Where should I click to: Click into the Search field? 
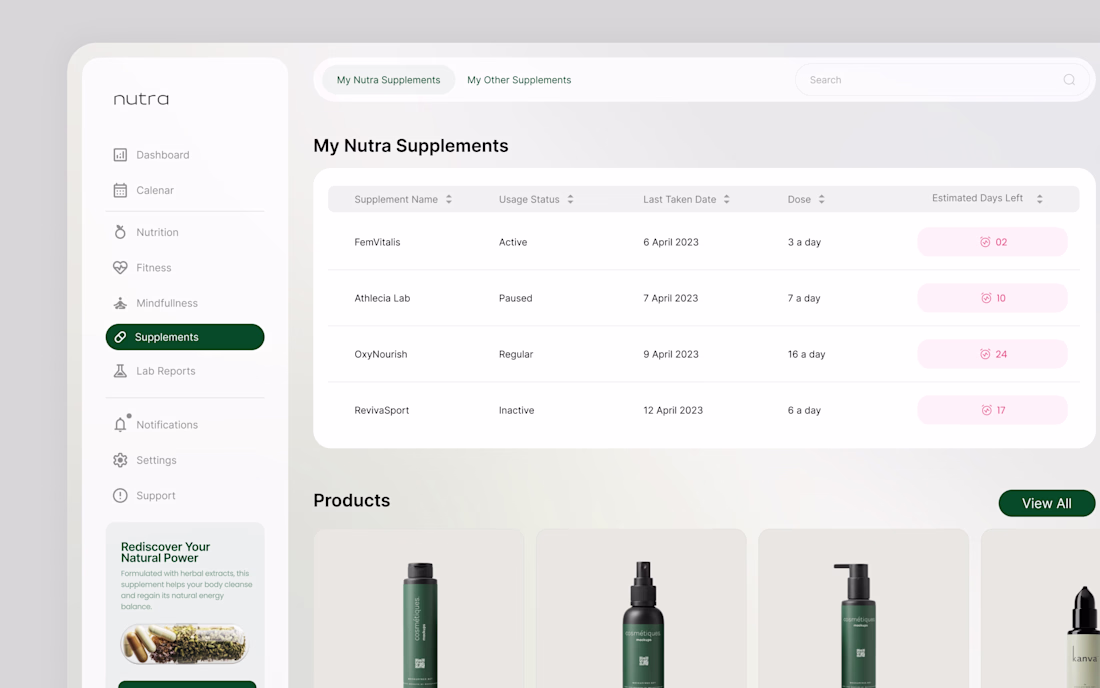942,80
